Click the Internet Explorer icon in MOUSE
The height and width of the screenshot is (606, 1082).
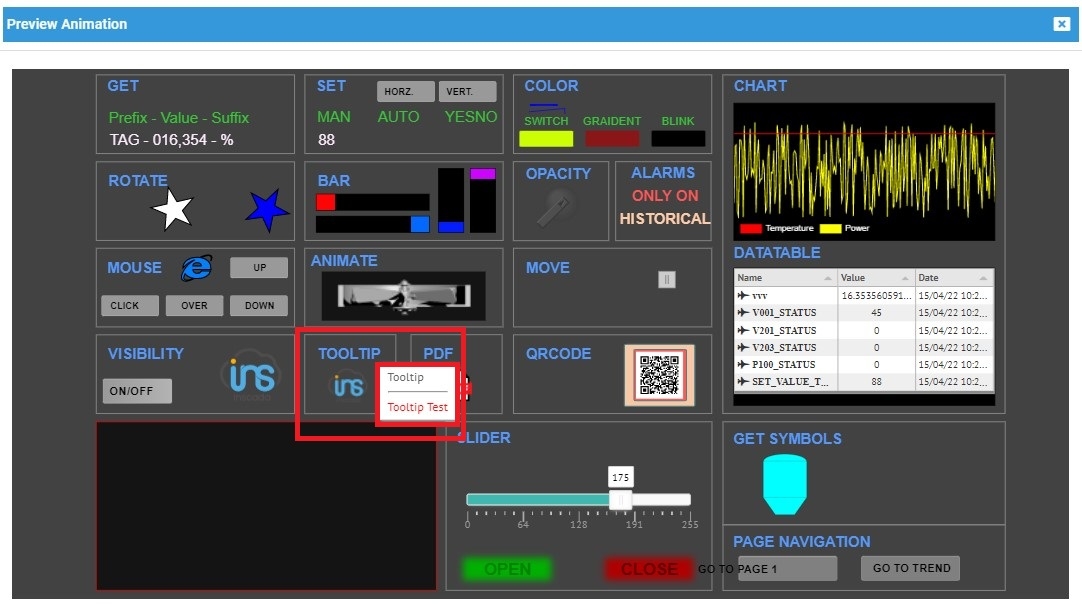197,267
